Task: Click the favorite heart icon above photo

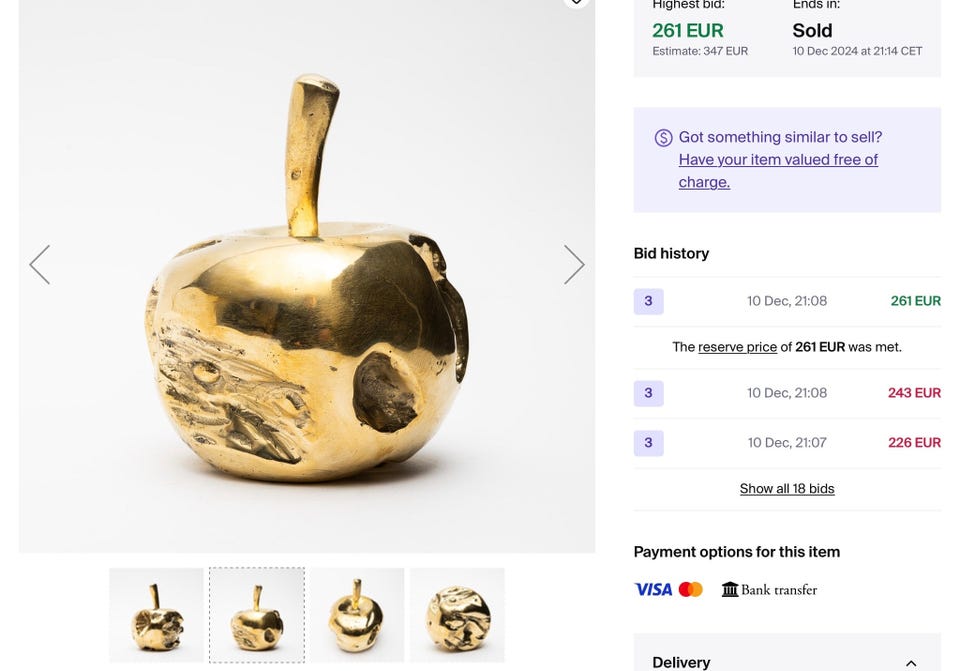Action: [576, 2]
